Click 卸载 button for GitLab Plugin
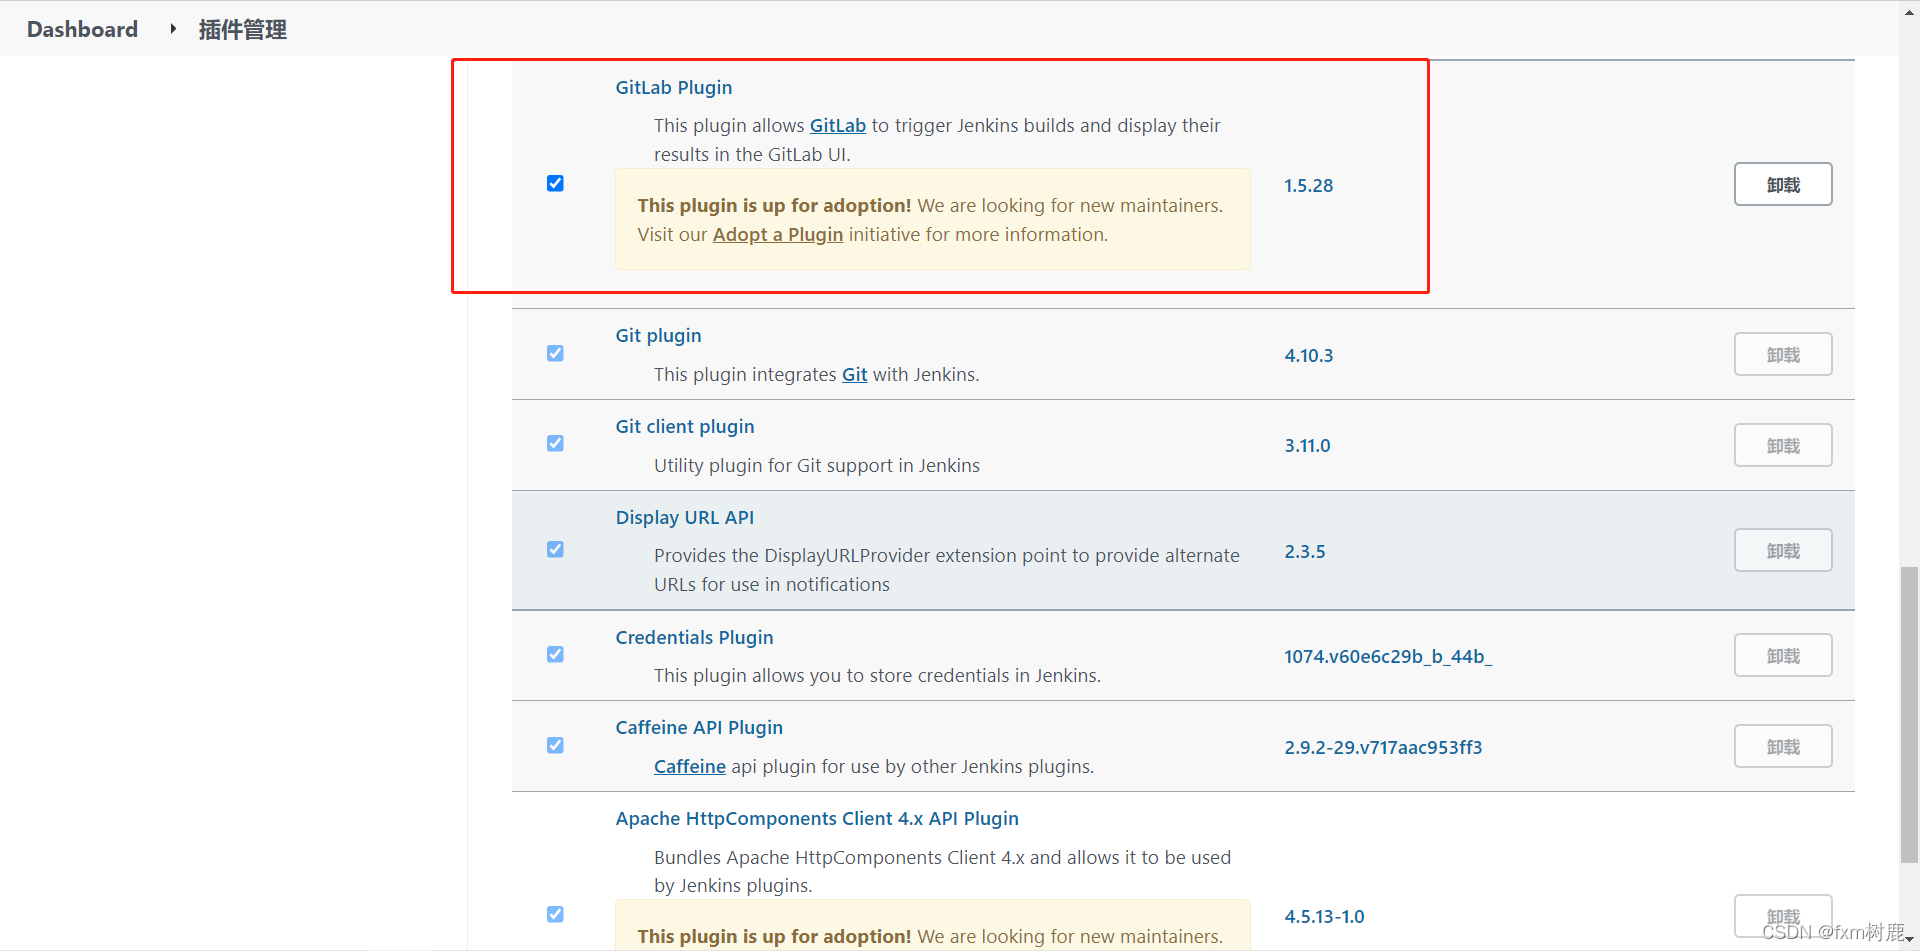1920x951 pixels. click(x=1783, y=184)
